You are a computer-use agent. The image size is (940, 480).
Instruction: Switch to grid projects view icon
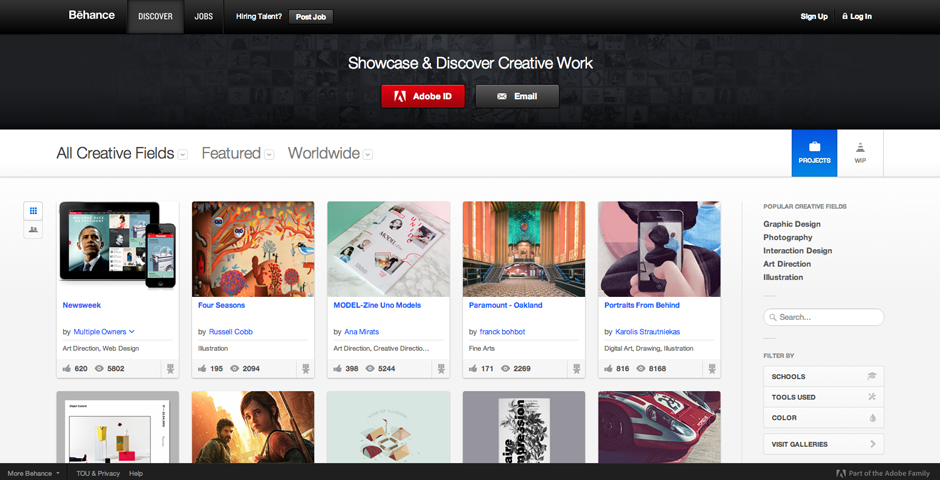coord(33,211)
